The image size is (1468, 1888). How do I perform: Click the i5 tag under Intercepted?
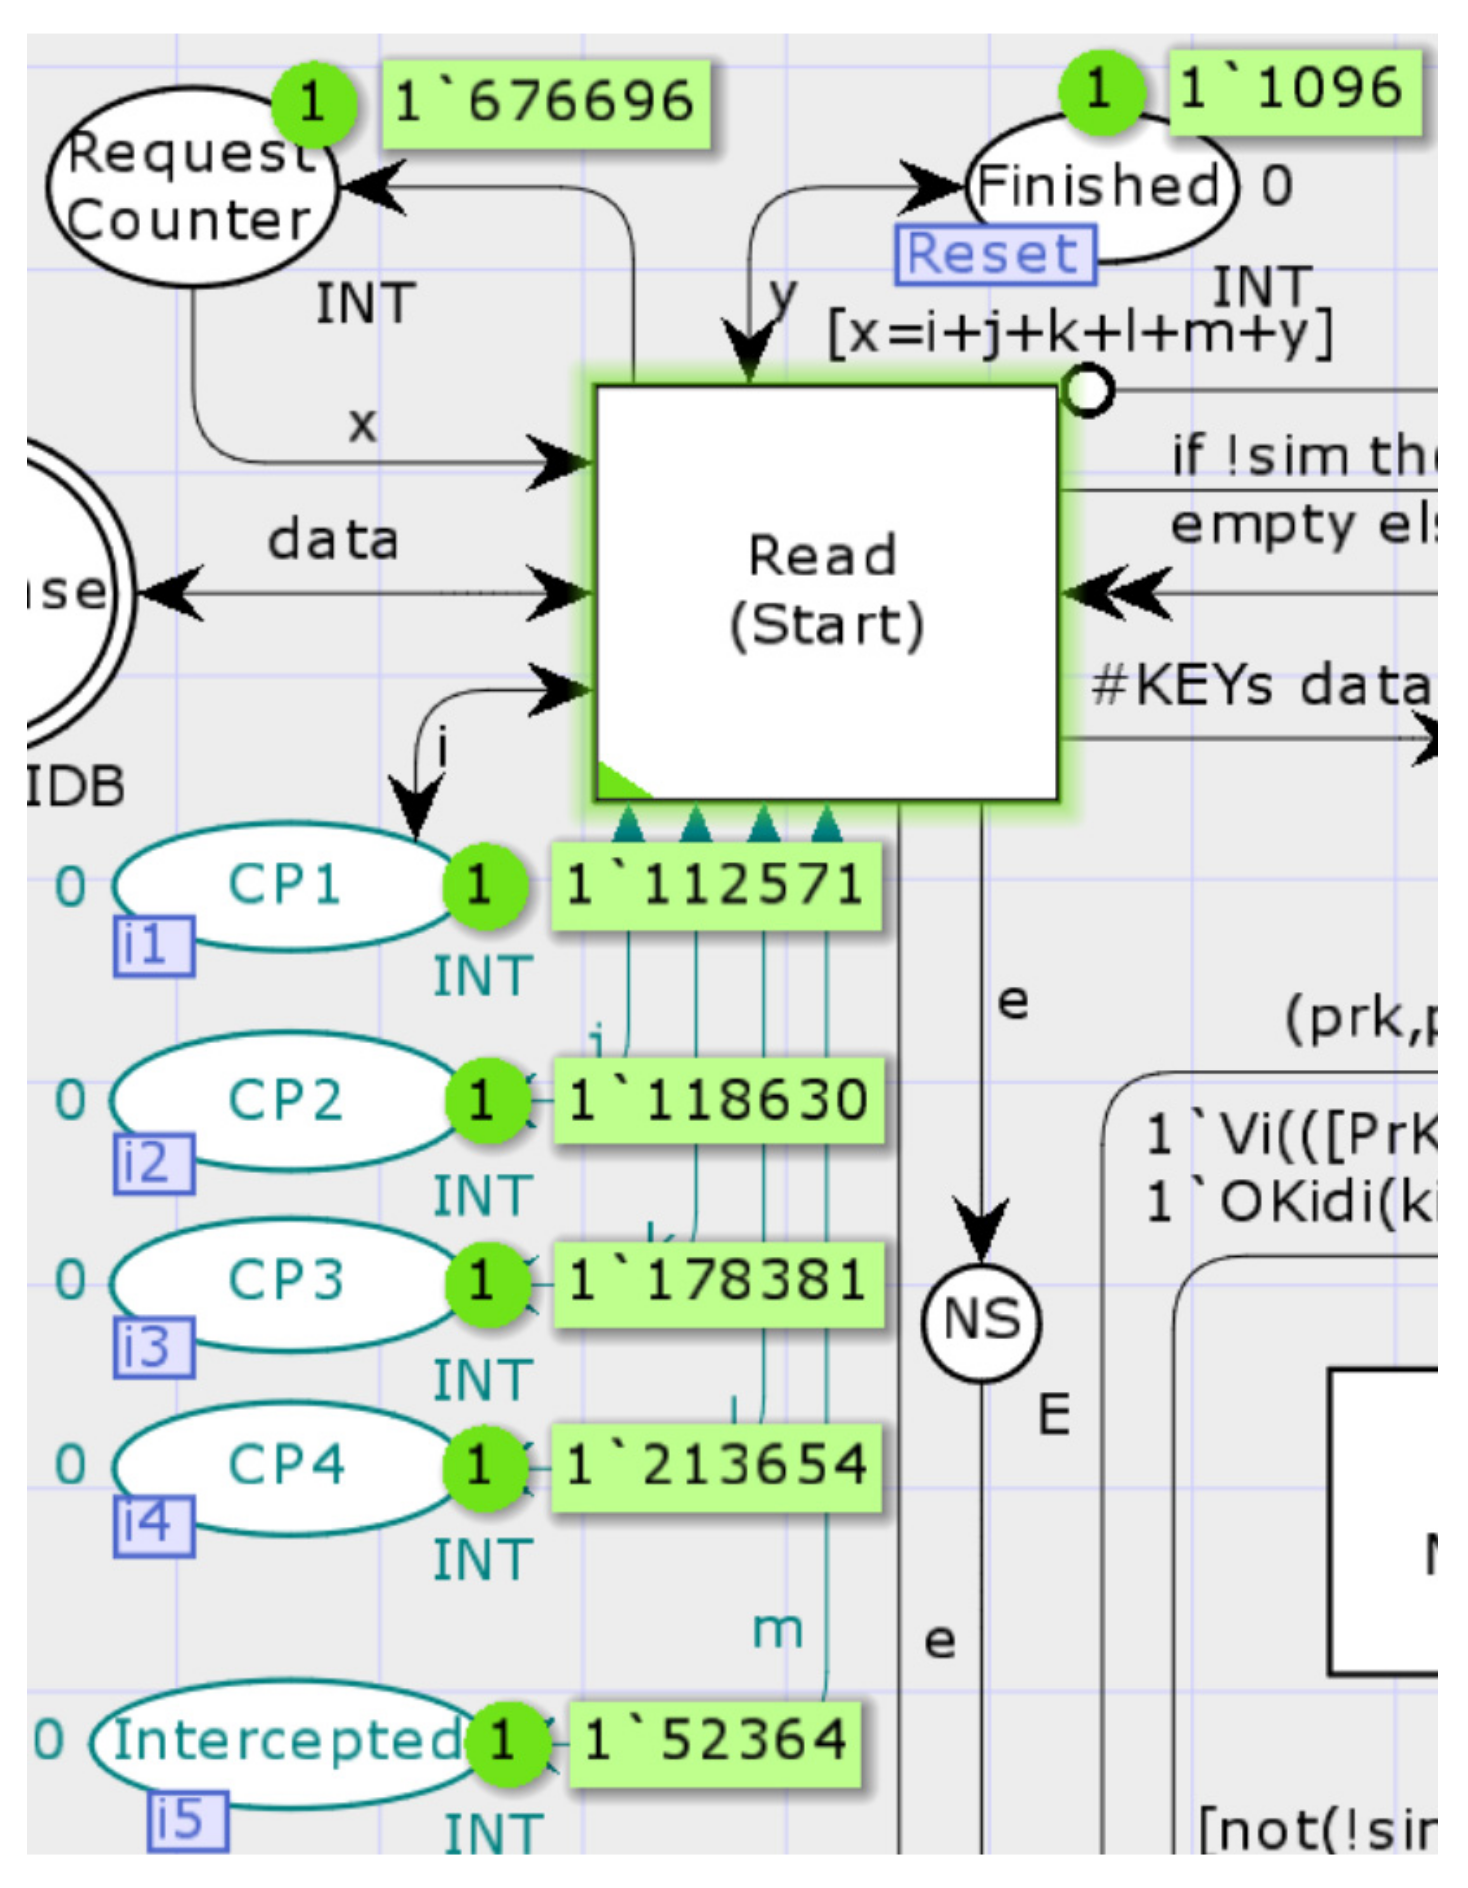tap(187, 1820)
